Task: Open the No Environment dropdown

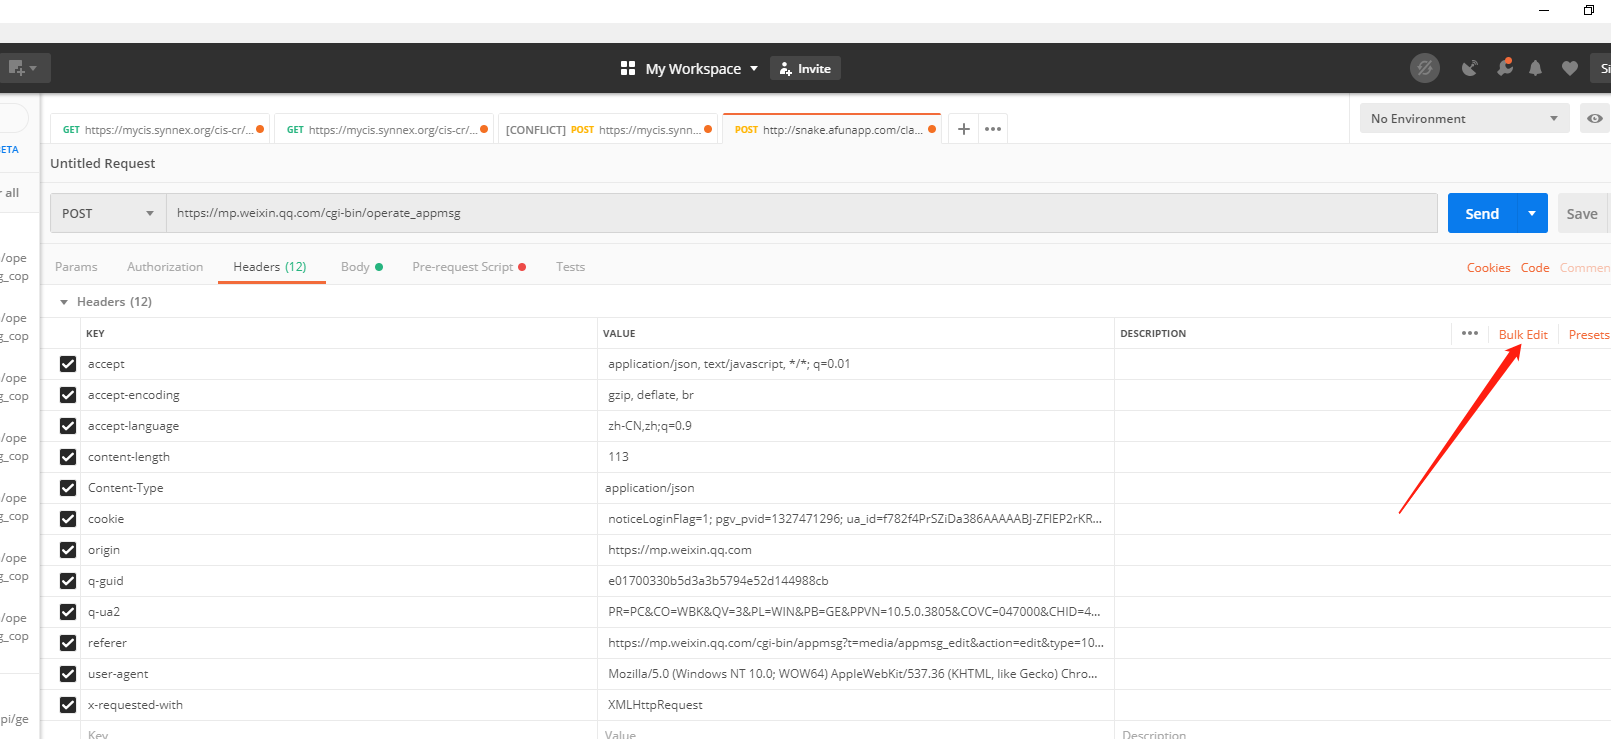Action: (1464, 118)
